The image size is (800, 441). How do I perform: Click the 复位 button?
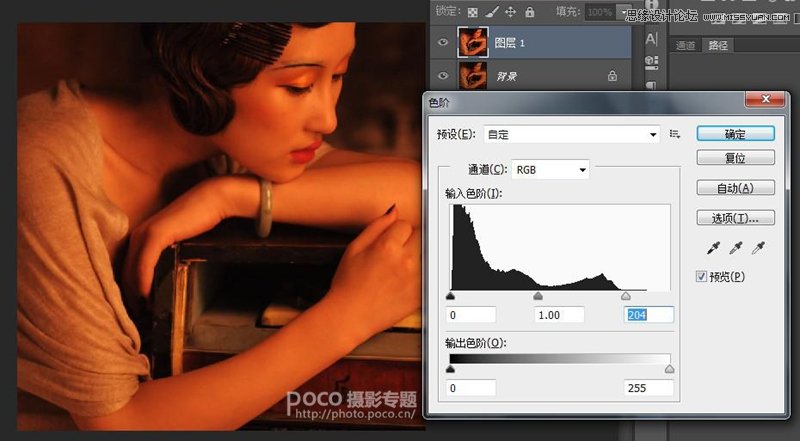tap(736, 158)
